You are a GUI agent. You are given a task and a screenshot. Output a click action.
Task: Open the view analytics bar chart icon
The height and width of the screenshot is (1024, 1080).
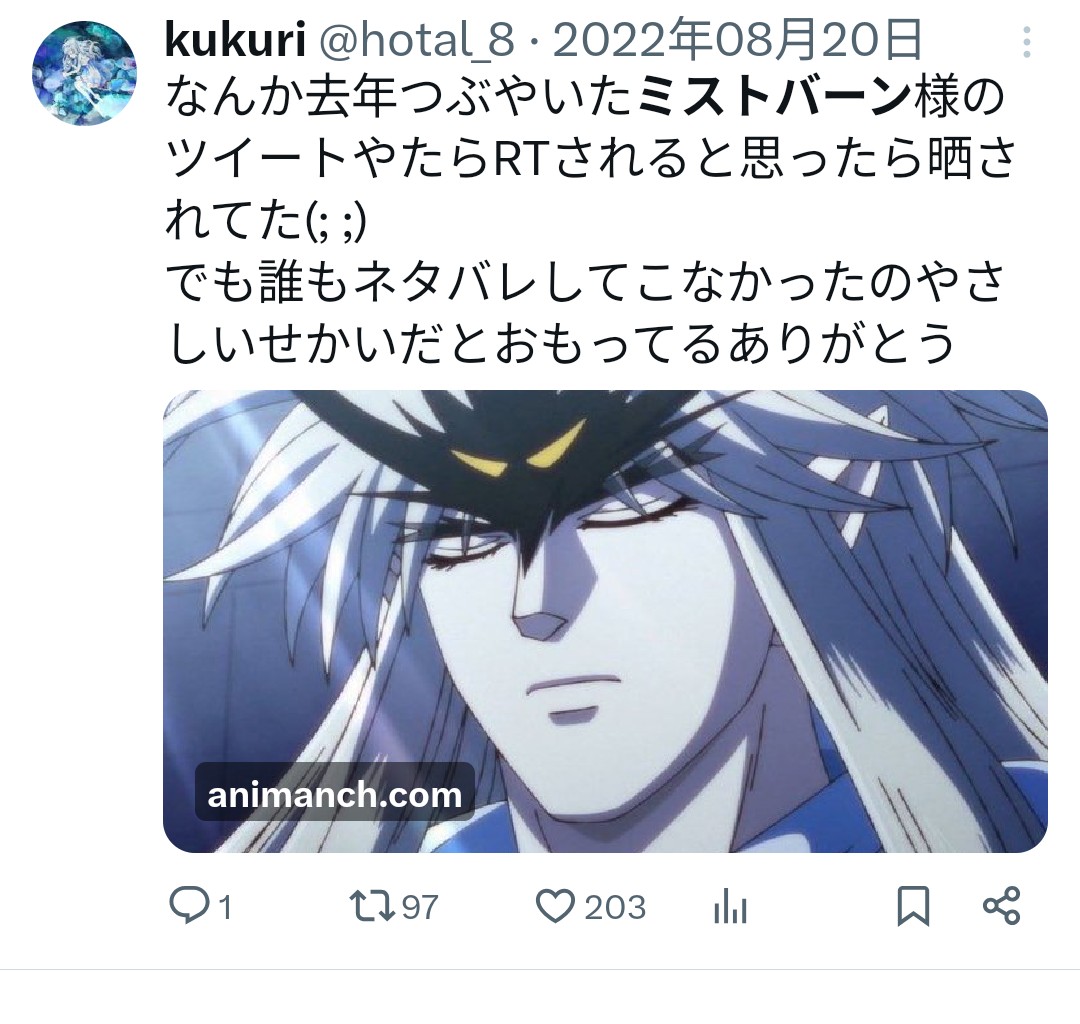[x=731, y=906]
